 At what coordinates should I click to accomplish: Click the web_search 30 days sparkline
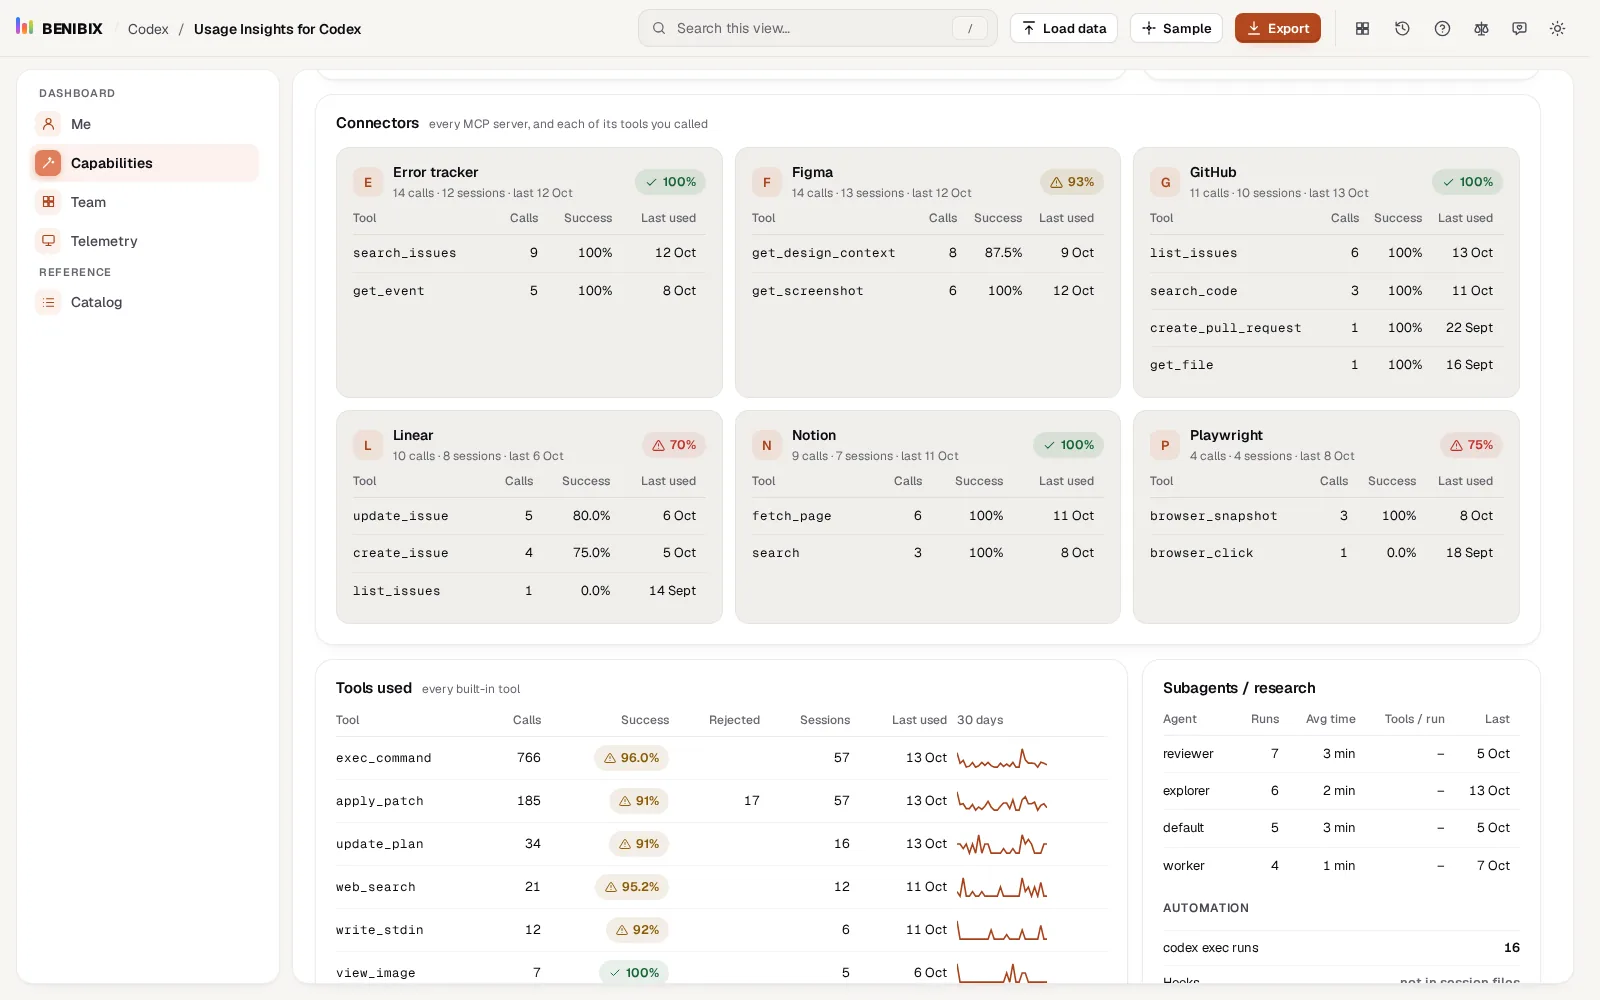1002,887
